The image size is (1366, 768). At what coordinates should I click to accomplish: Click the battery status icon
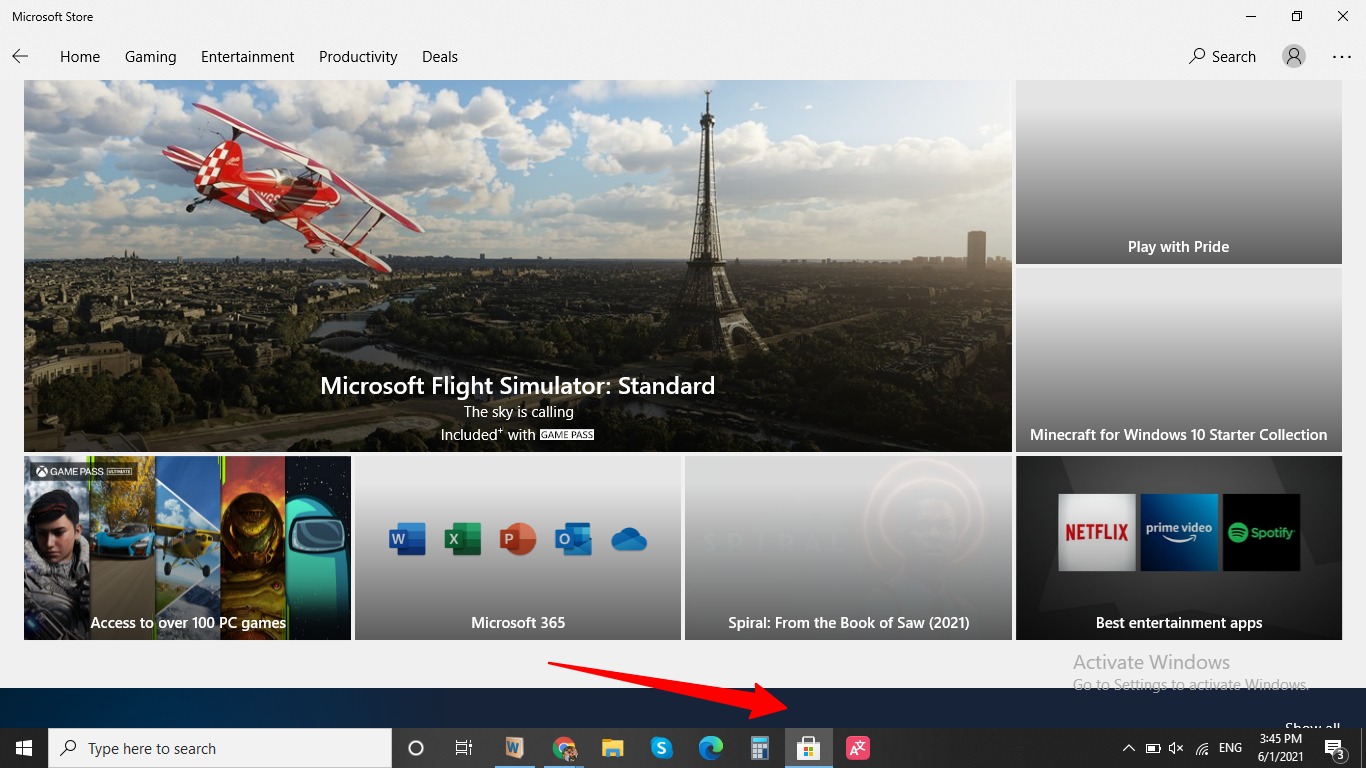1153,748
